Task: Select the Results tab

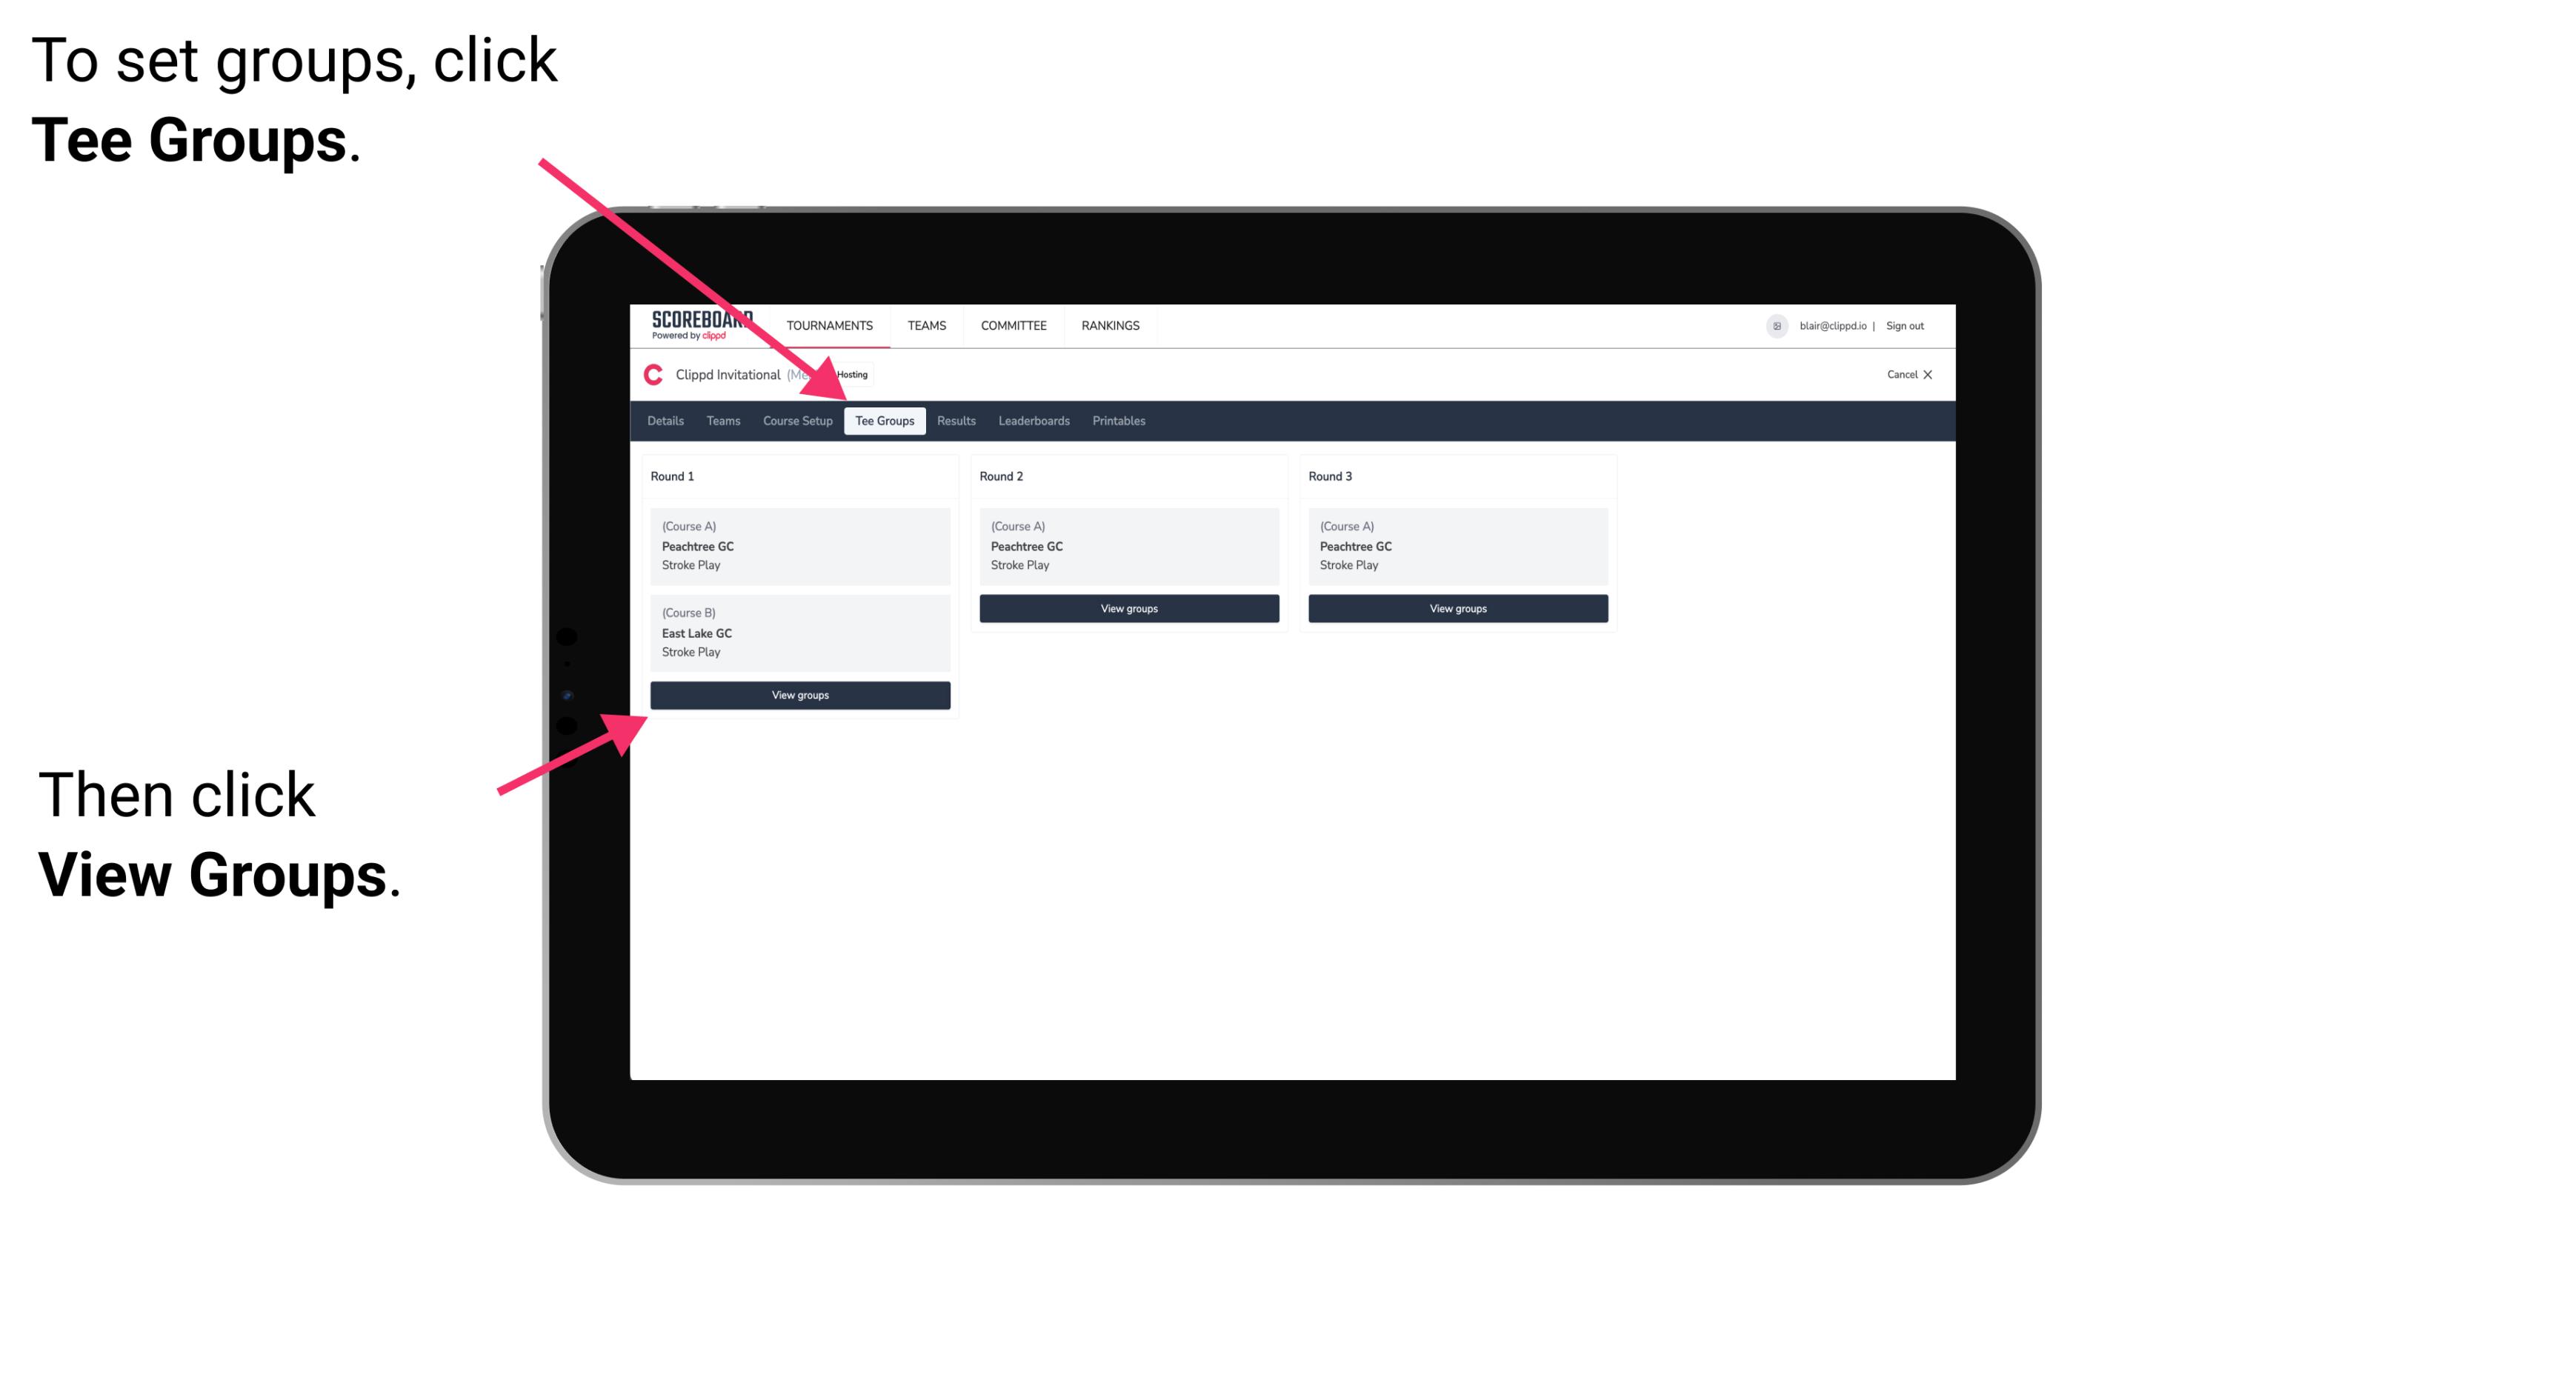Action: [x=954, y=420]
